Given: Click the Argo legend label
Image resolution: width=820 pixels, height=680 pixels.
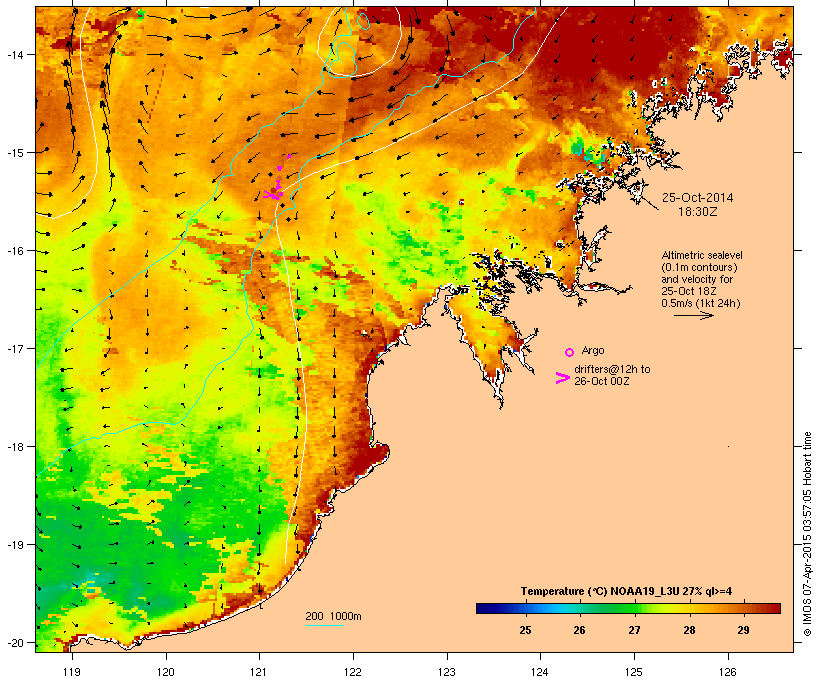Looking at the screenshot, I should coord(593,350).
